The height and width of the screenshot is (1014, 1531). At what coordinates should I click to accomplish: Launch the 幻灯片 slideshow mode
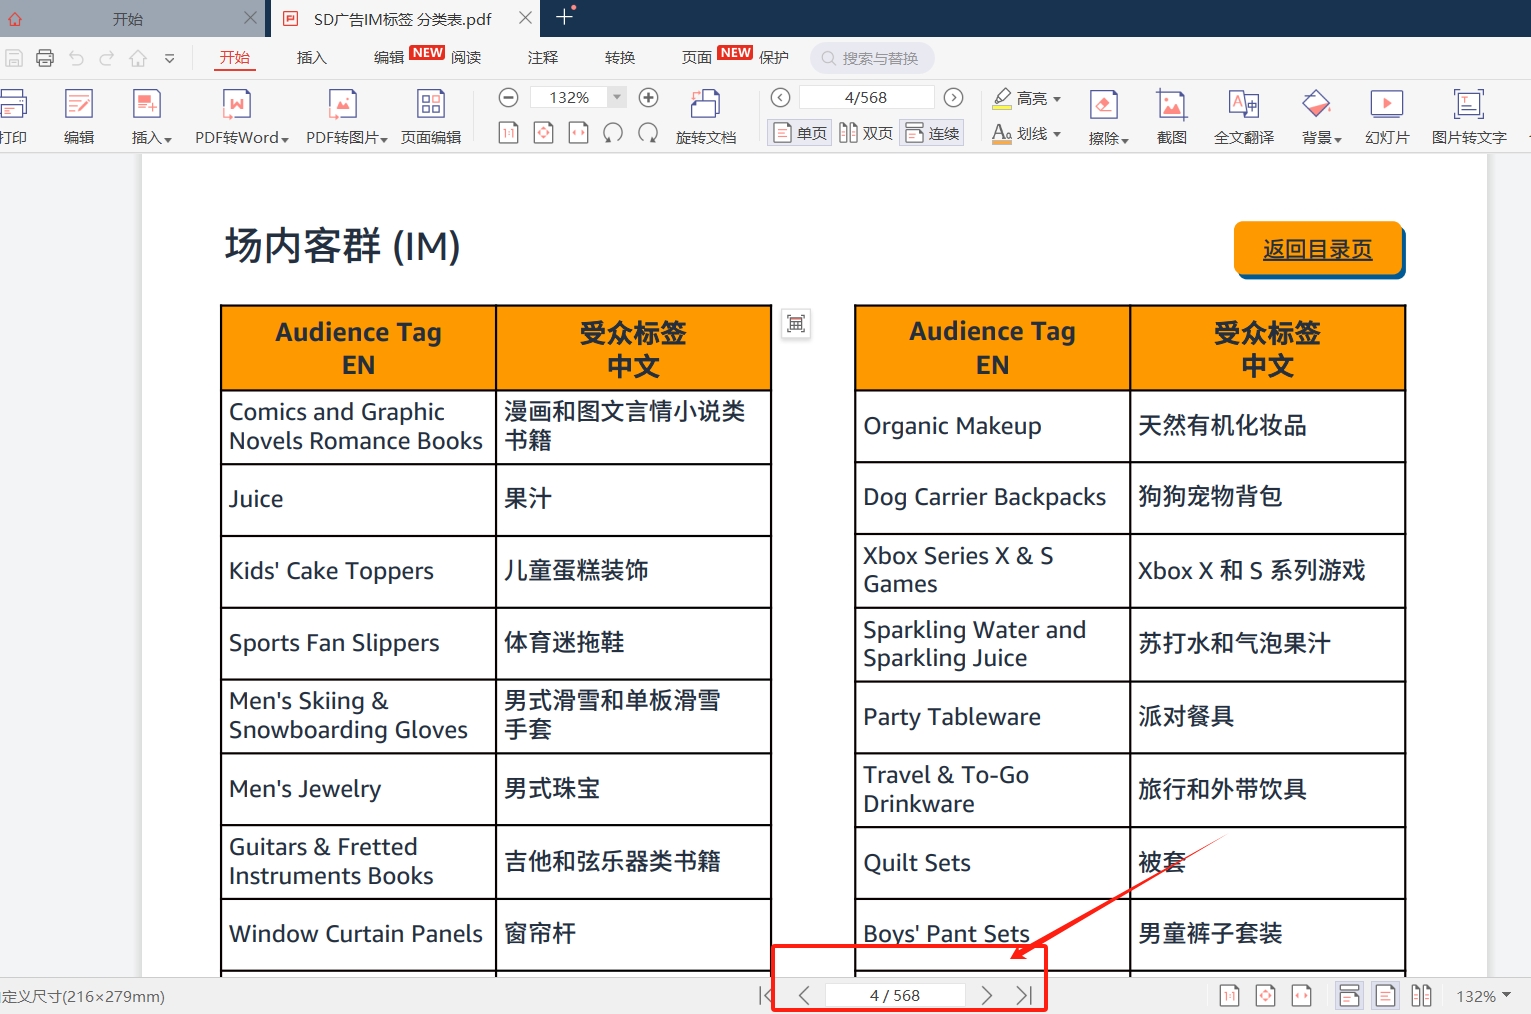[x=1386, y=115]
